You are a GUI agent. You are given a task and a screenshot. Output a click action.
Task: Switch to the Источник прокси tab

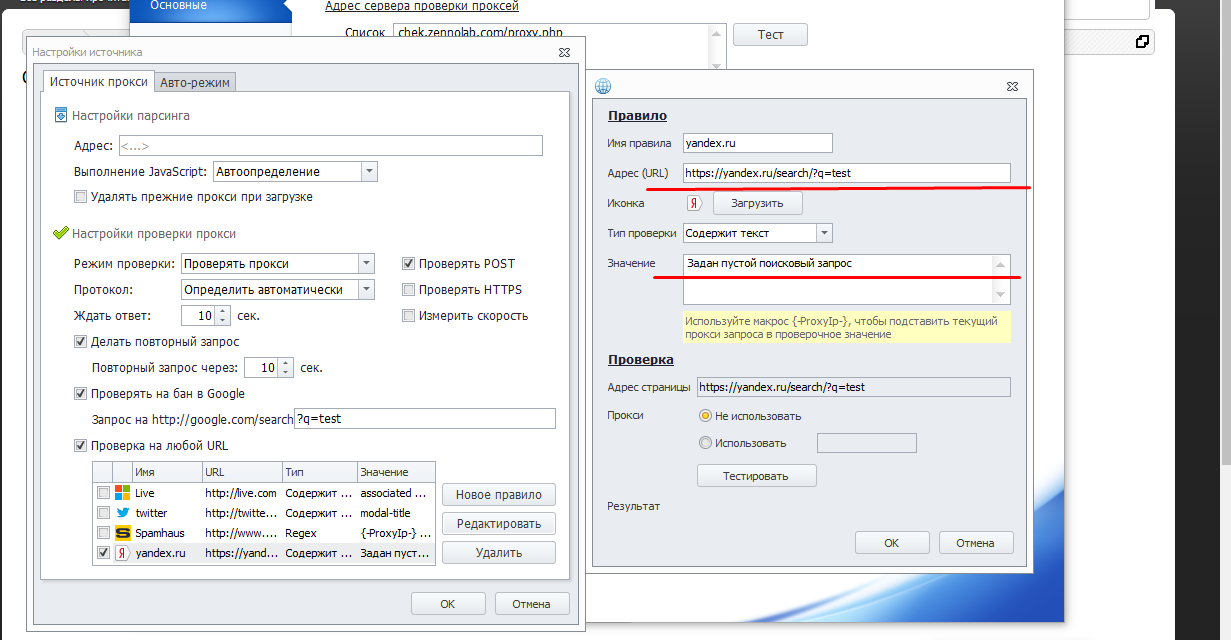pyautogui.click(x=99, y=82)
